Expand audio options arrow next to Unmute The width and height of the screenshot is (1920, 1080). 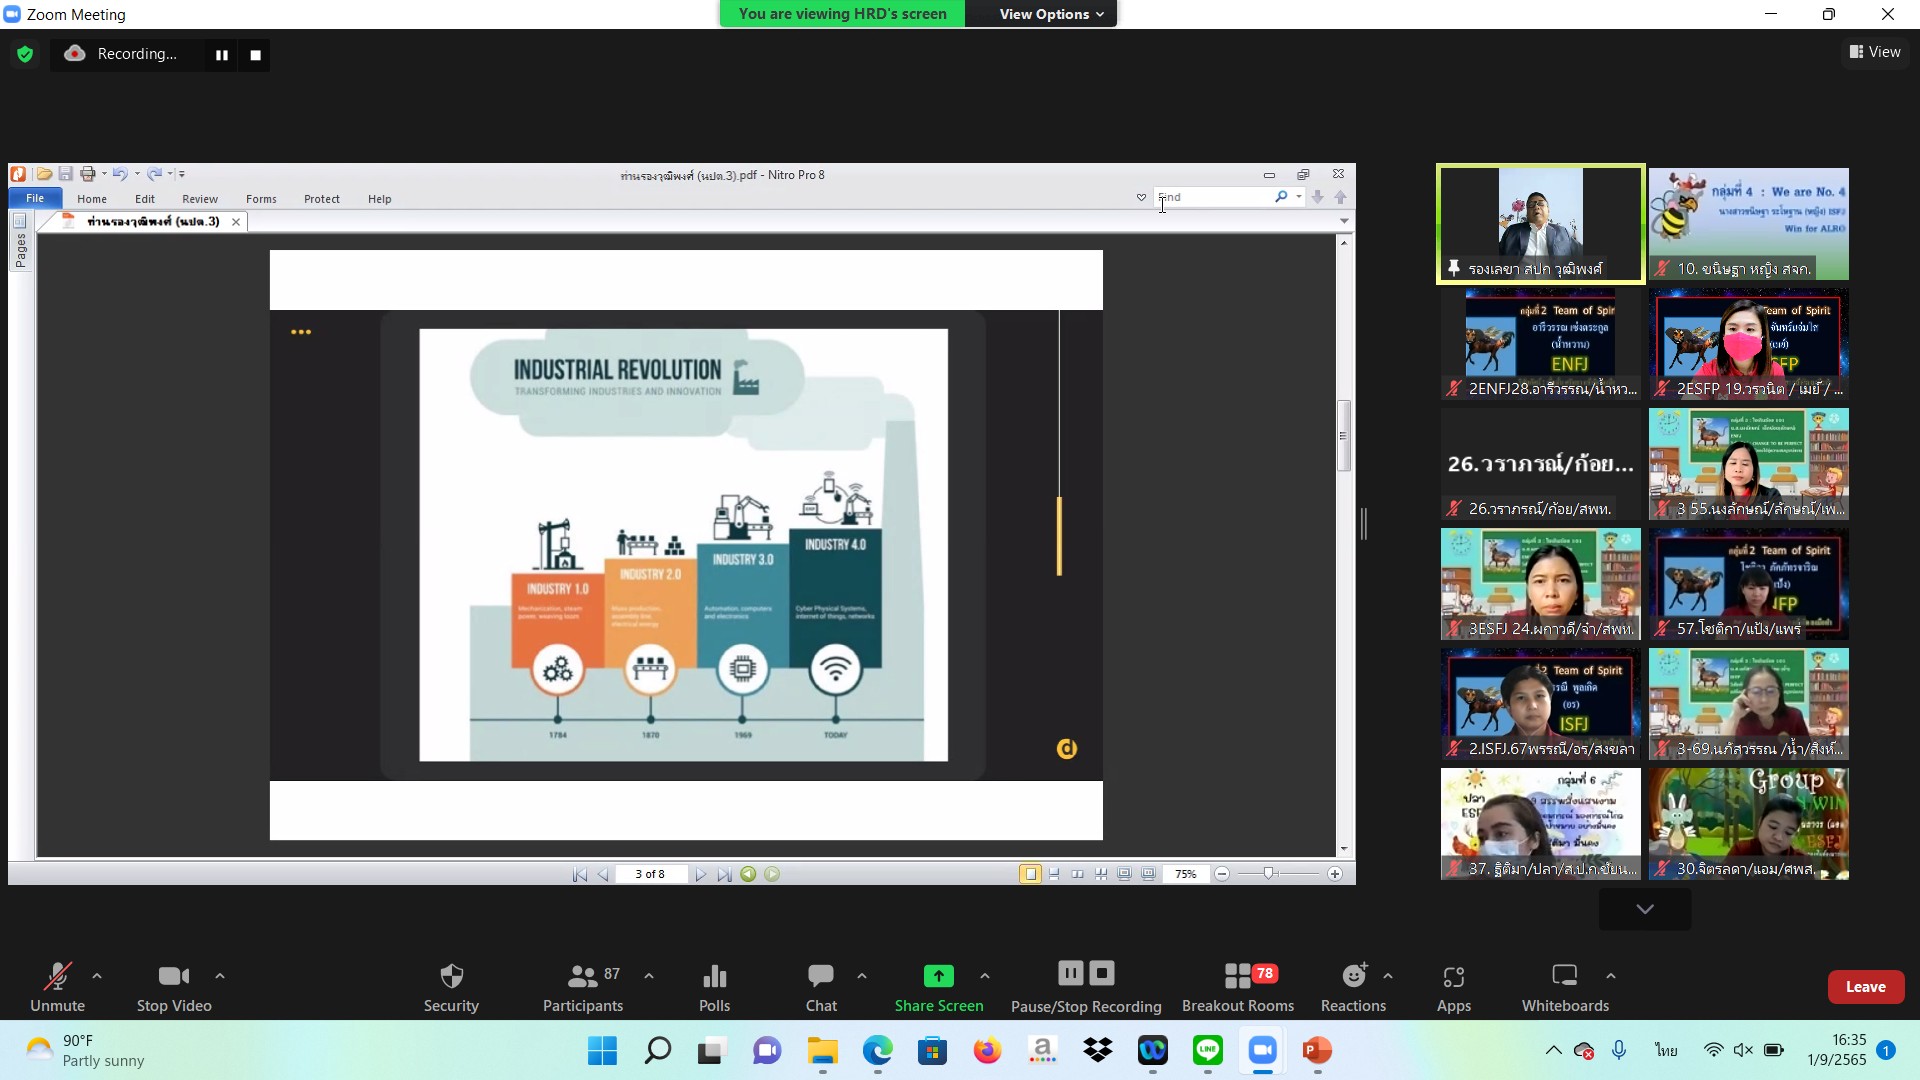tap(97, 976)
